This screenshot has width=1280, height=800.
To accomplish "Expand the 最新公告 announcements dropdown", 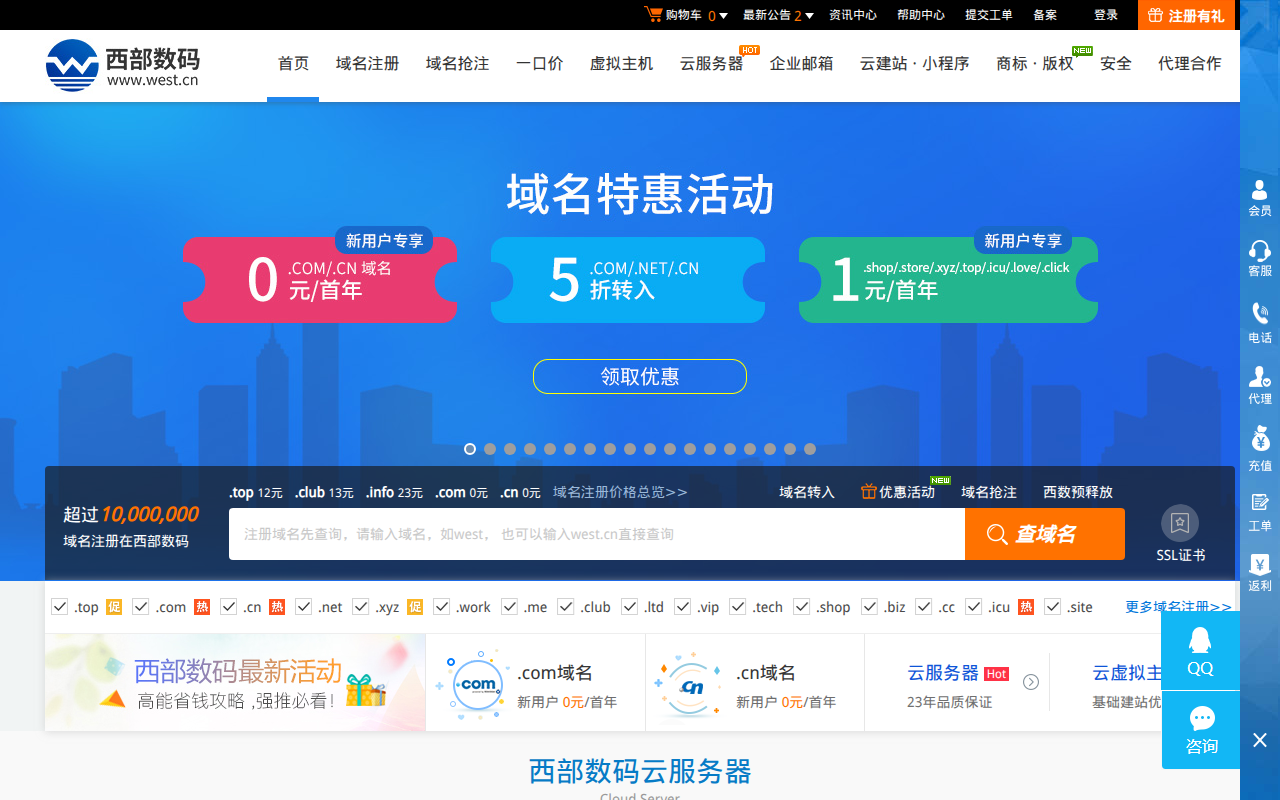I will coord(809,16).
